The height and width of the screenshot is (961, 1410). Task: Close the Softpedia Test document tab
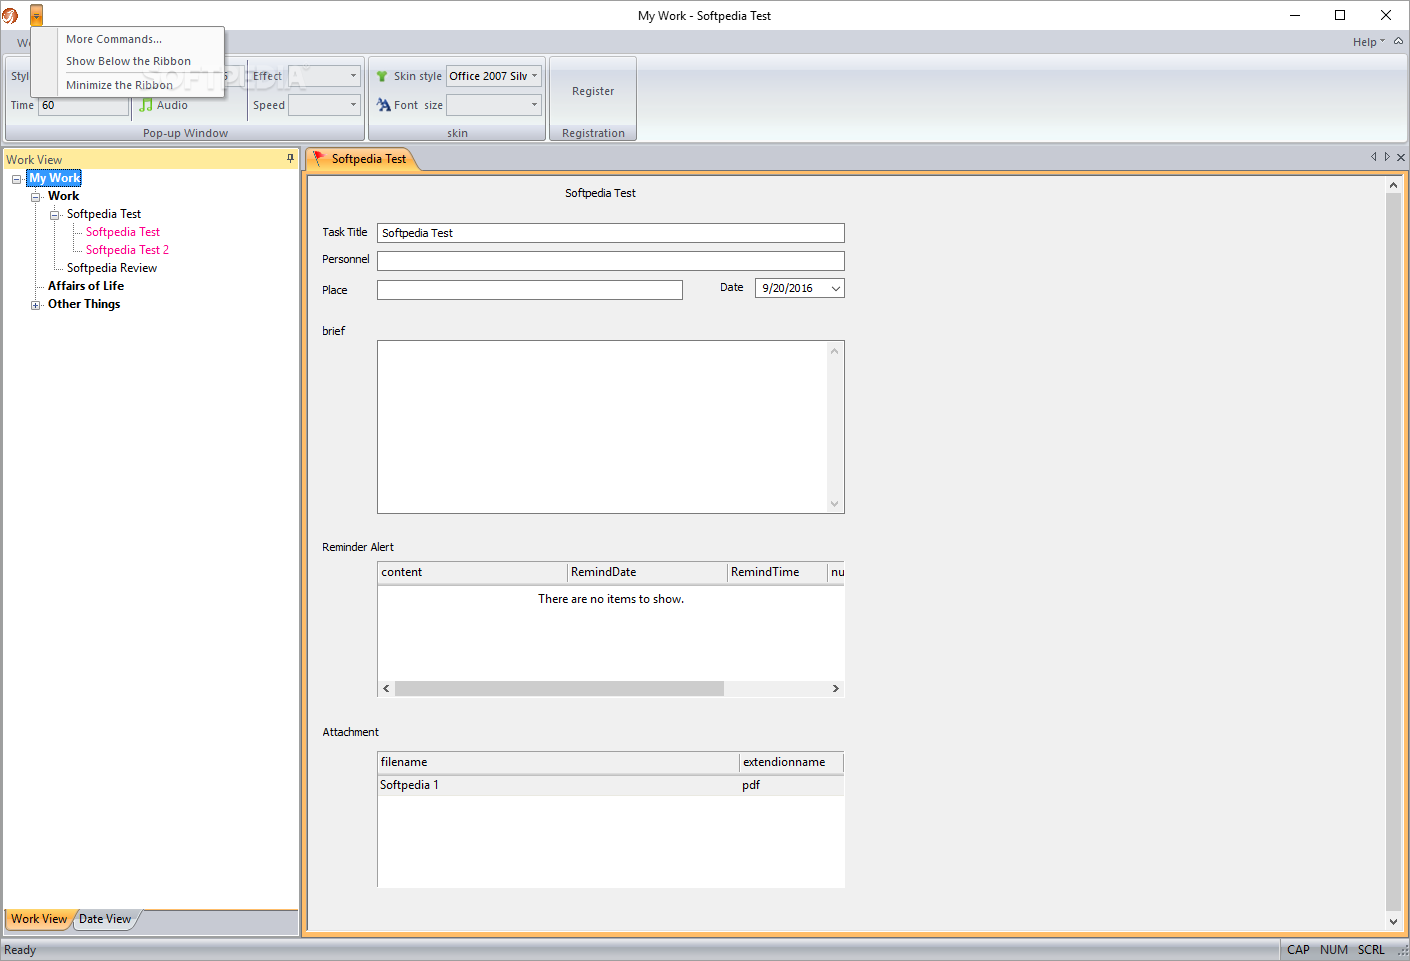1401,157
